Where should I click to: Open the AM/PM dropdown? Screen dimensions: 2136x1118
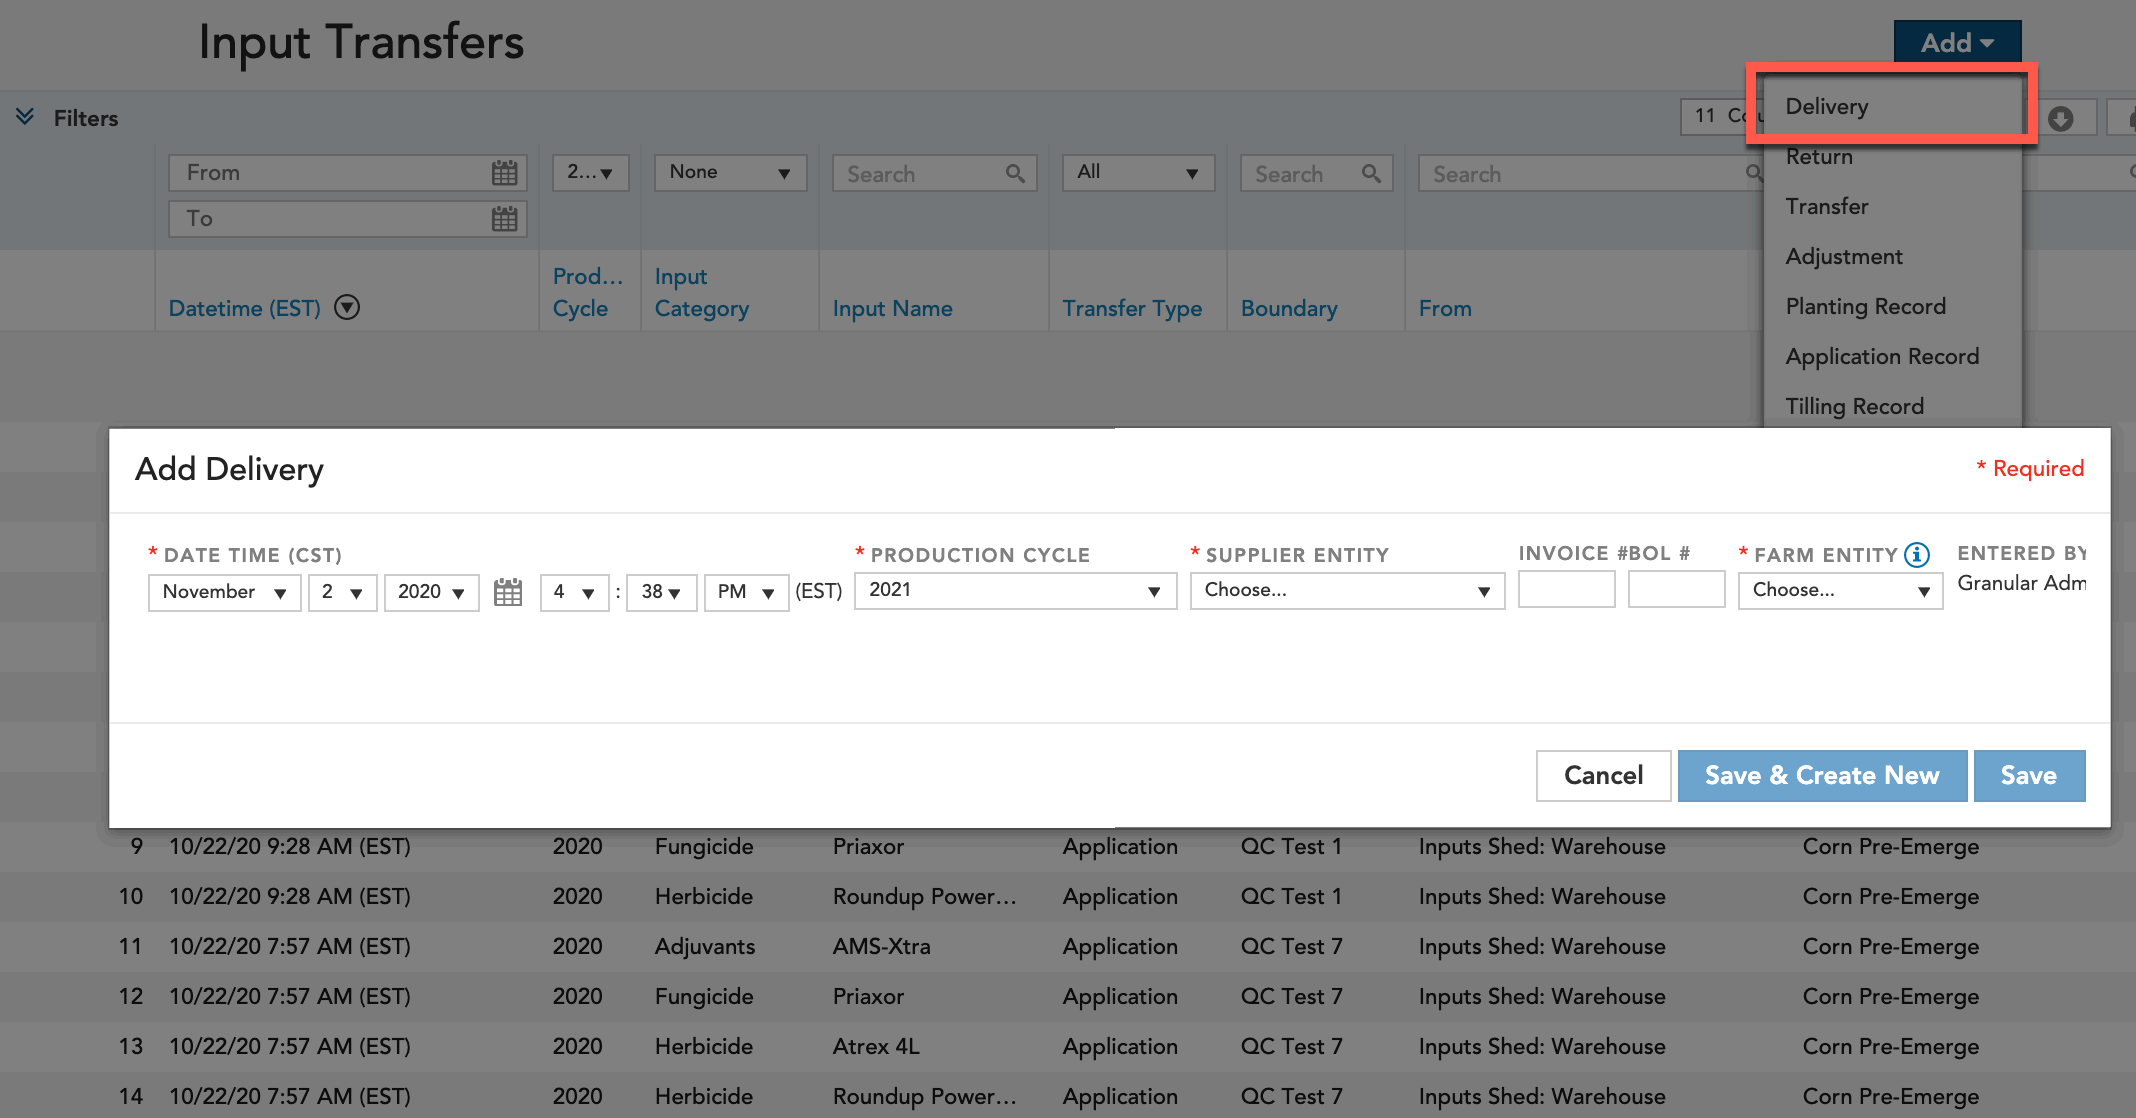click(x=746, y=592)
